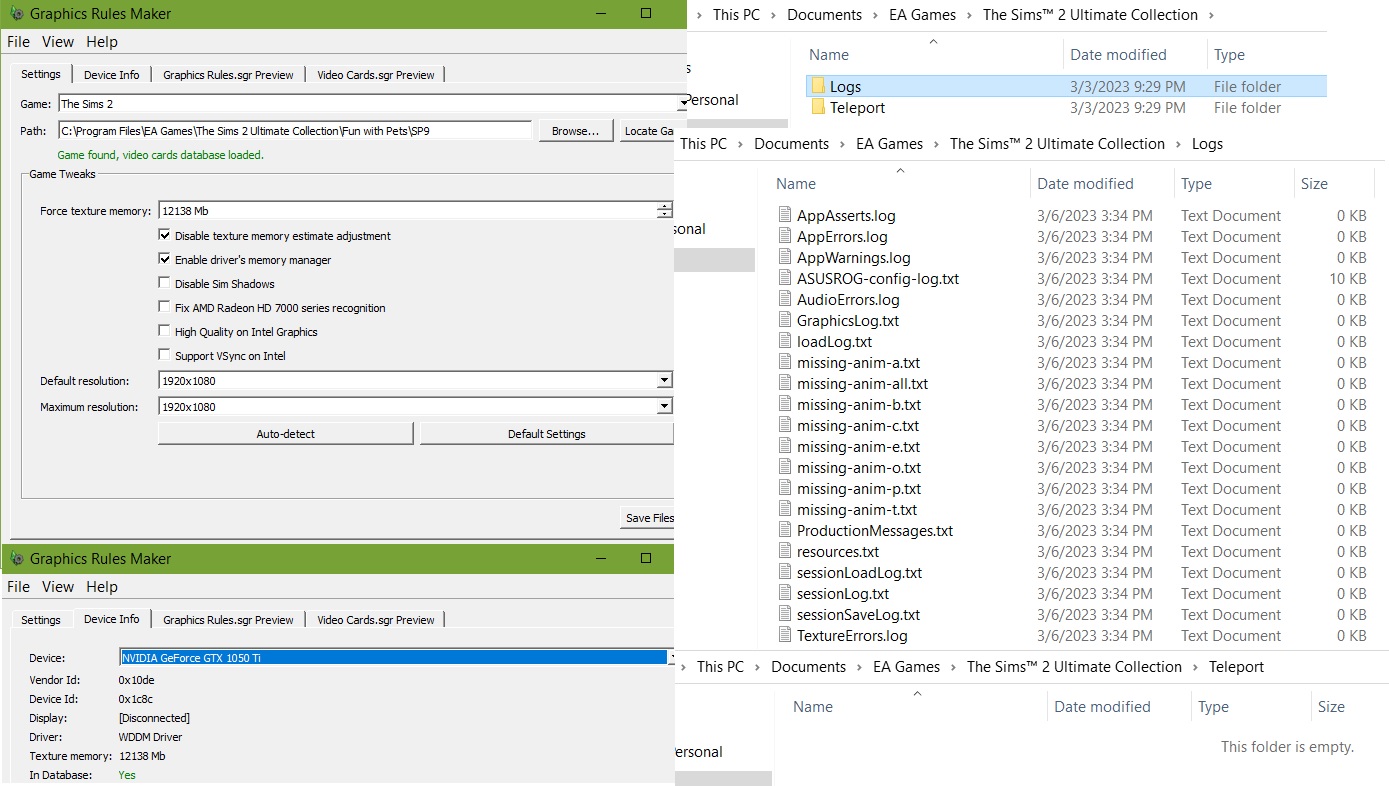The width and height of the screenshot is (1389, 786).
Task: Click the Browse... button
Action: tap(575, 131)
